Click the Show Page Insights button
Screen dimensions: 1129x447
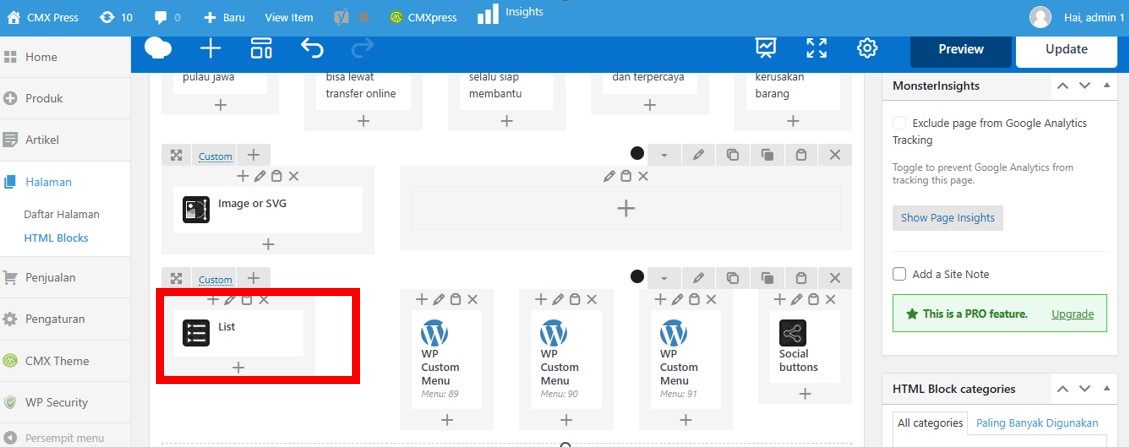[x=948, y=218]
